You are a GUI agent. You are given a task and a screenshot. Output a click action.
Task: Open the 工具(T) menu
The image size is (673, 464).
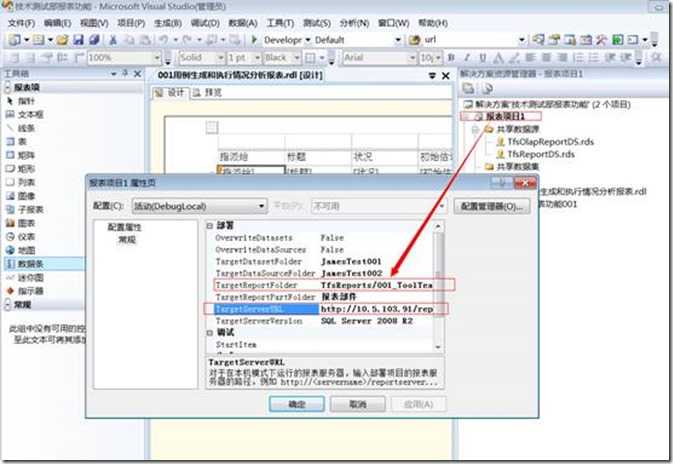click(x=280, y=23)
